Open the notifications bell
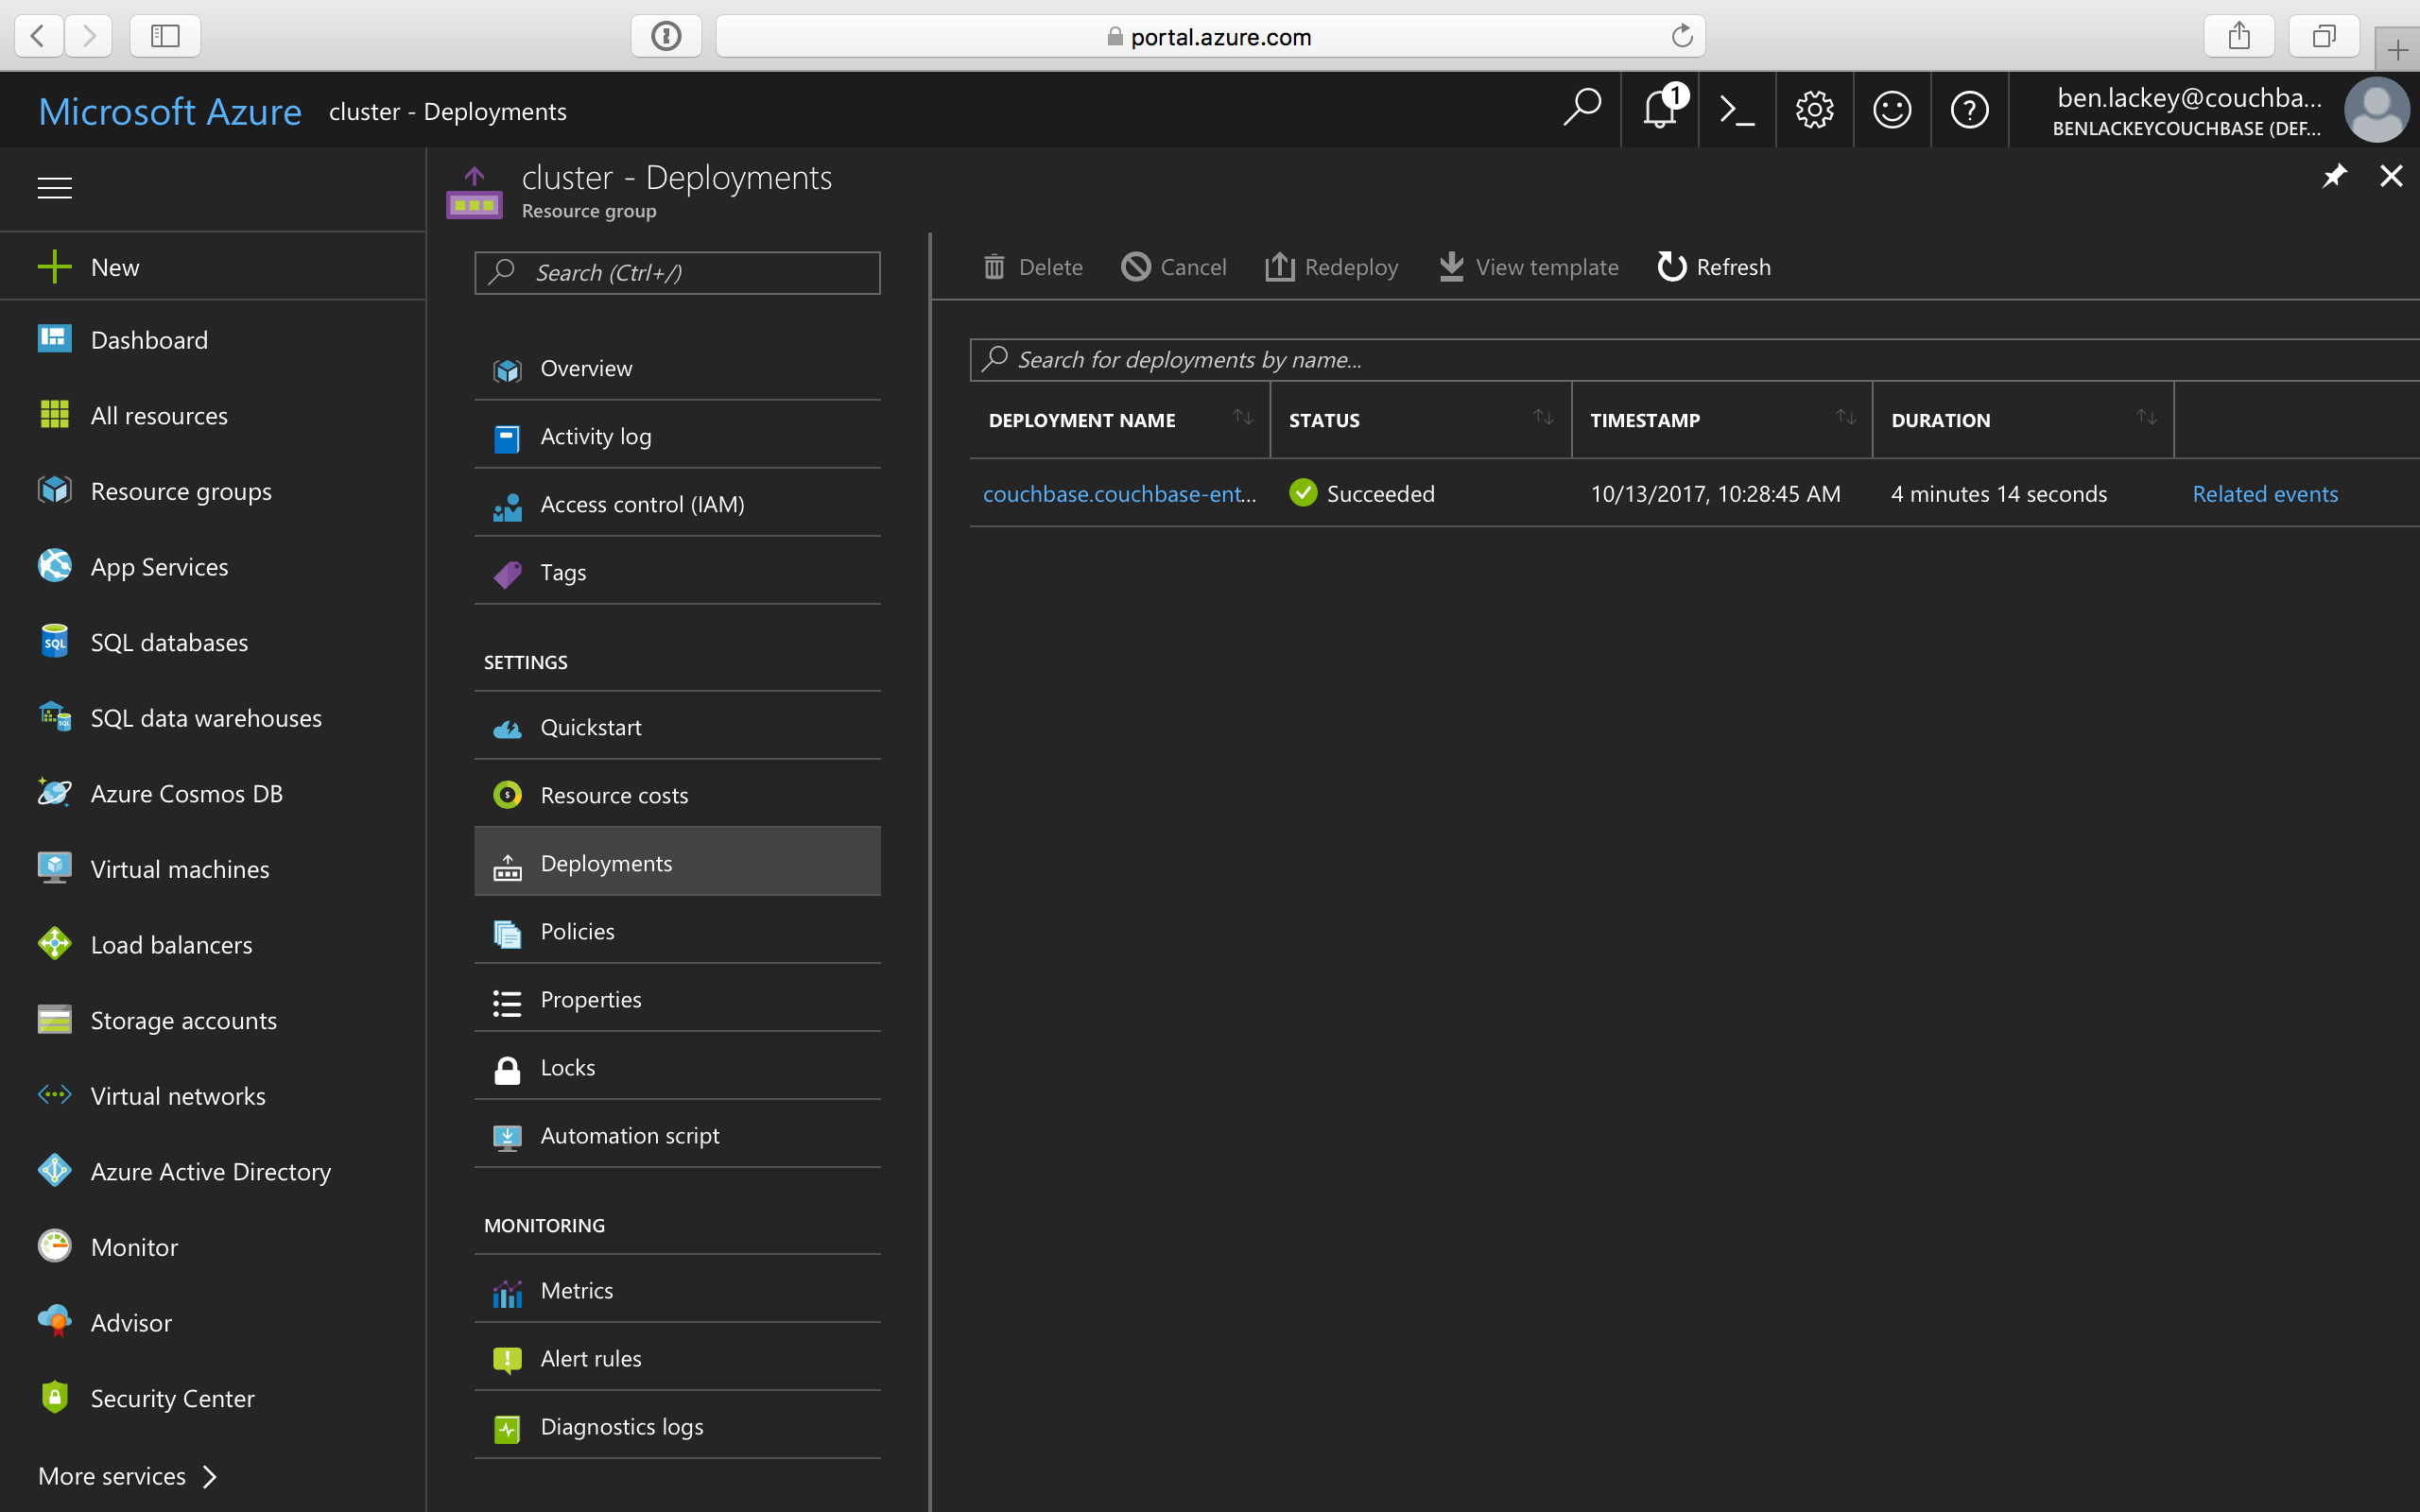Image resolution: width=2420 pixels, height=1512 pixels. click(1659, 109)
